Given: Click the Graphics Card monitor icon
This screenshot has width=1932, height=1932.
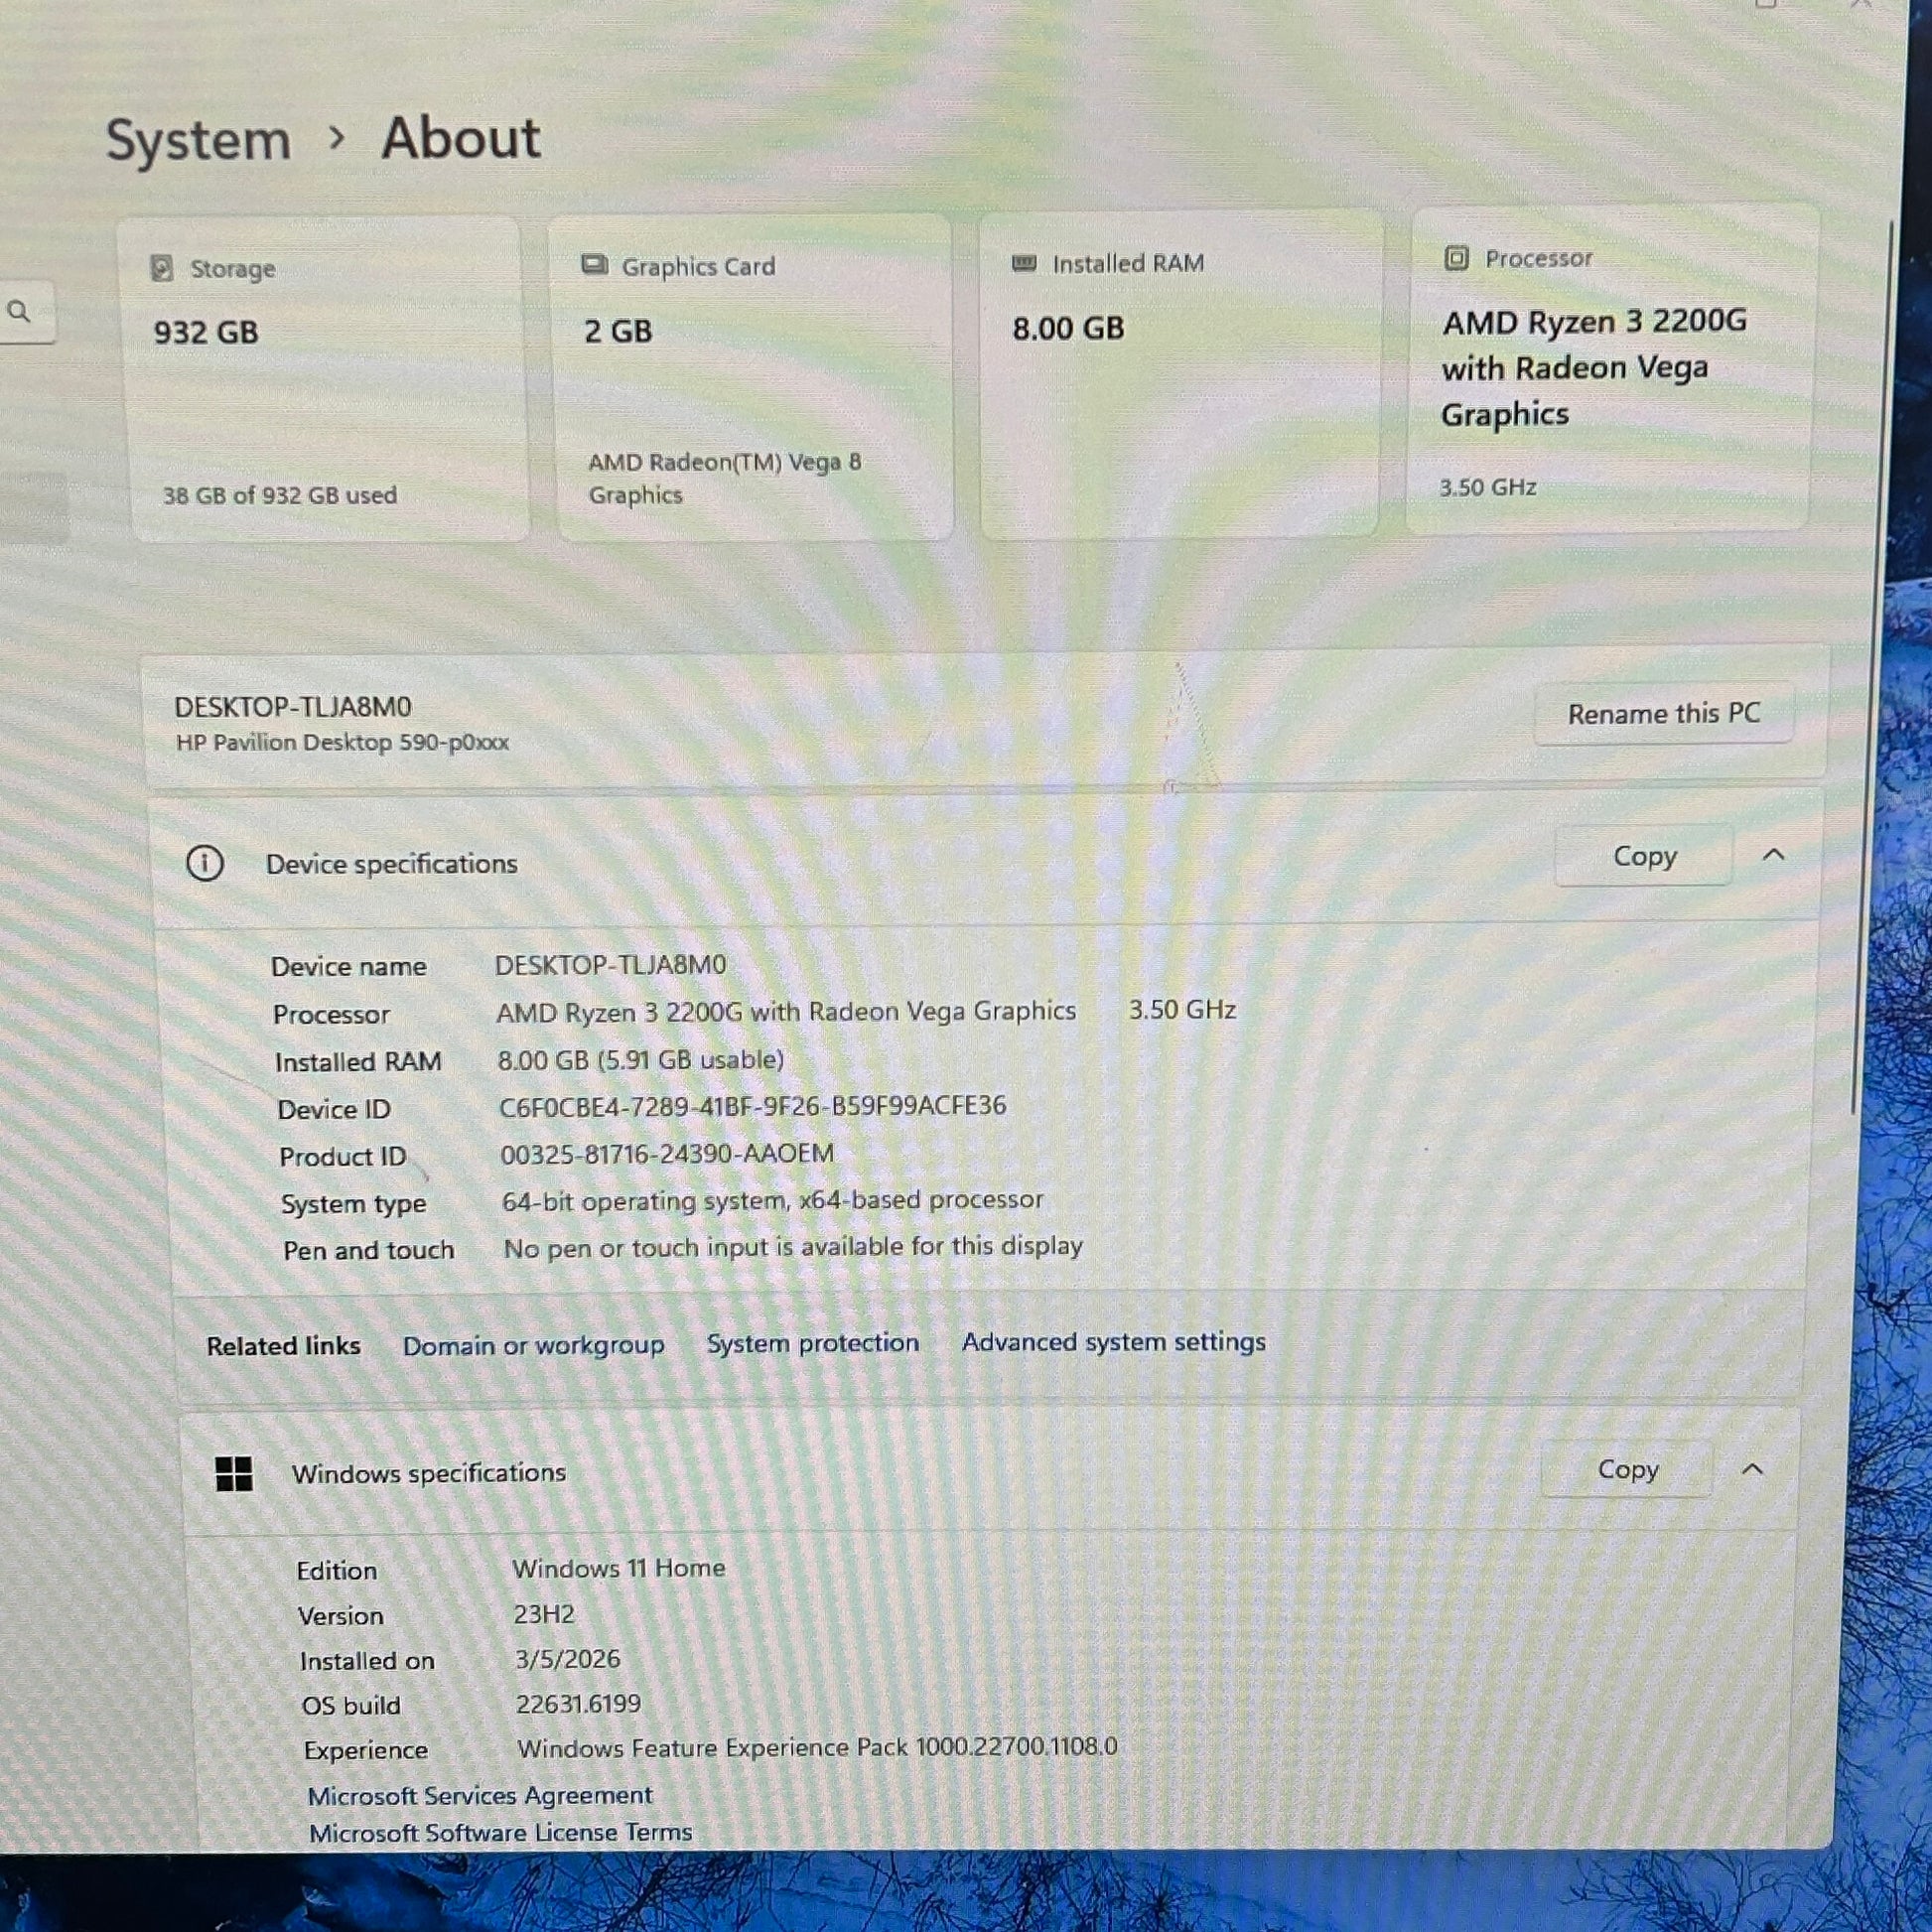Looking at the screenshot, I should tap(594, 265).
